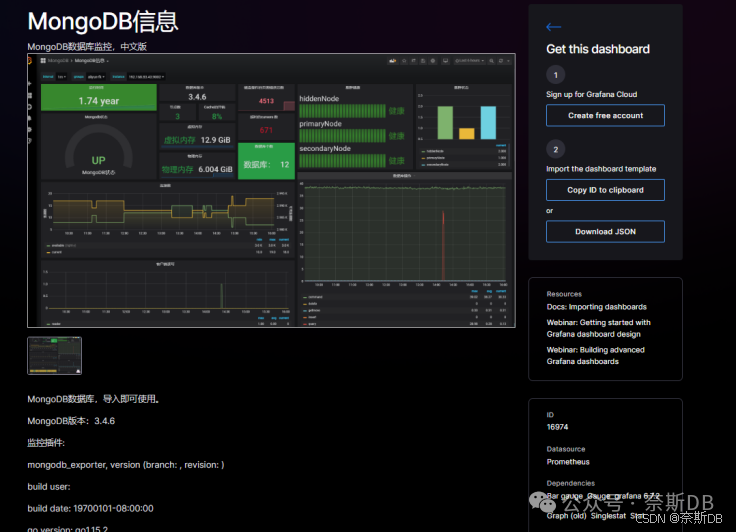Select the small dashboard preview thumbnail
Screen dimensions: 737x532
click(55, 356)
